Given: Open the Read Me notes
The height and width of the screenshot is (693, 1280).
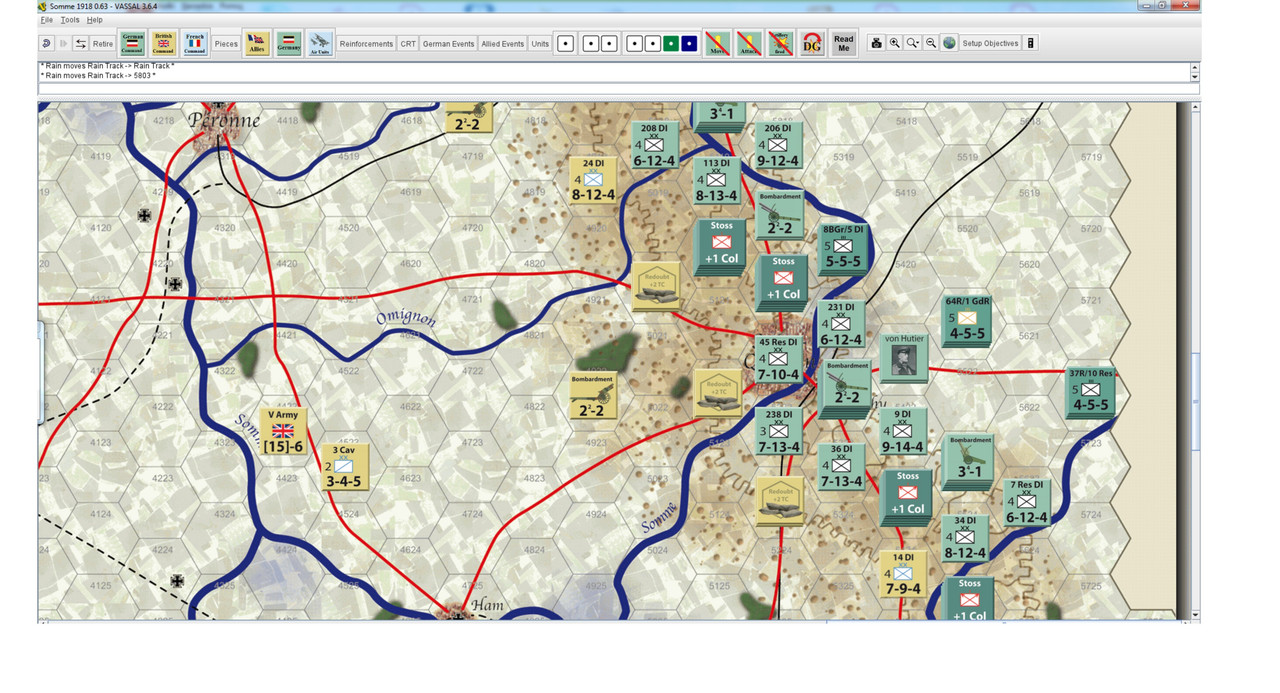Looking at the screenshot, I should (x=844, y=43).
